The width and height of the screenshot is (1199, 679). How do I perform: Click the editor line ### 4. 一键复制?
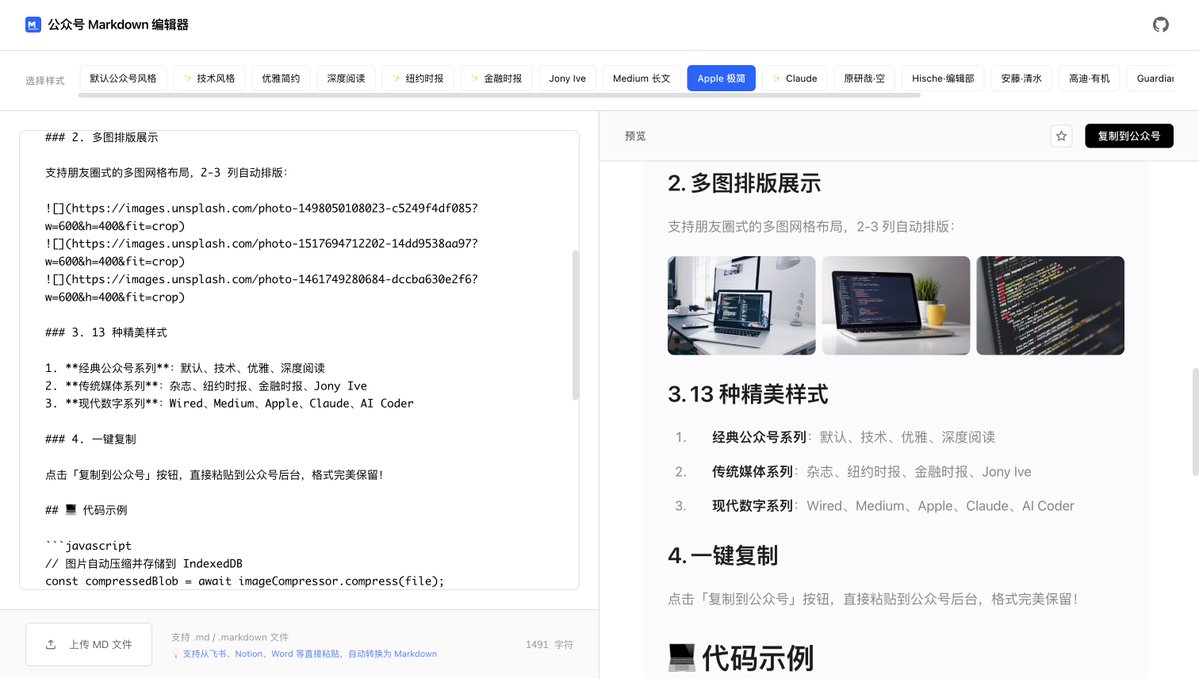[90, 439]
